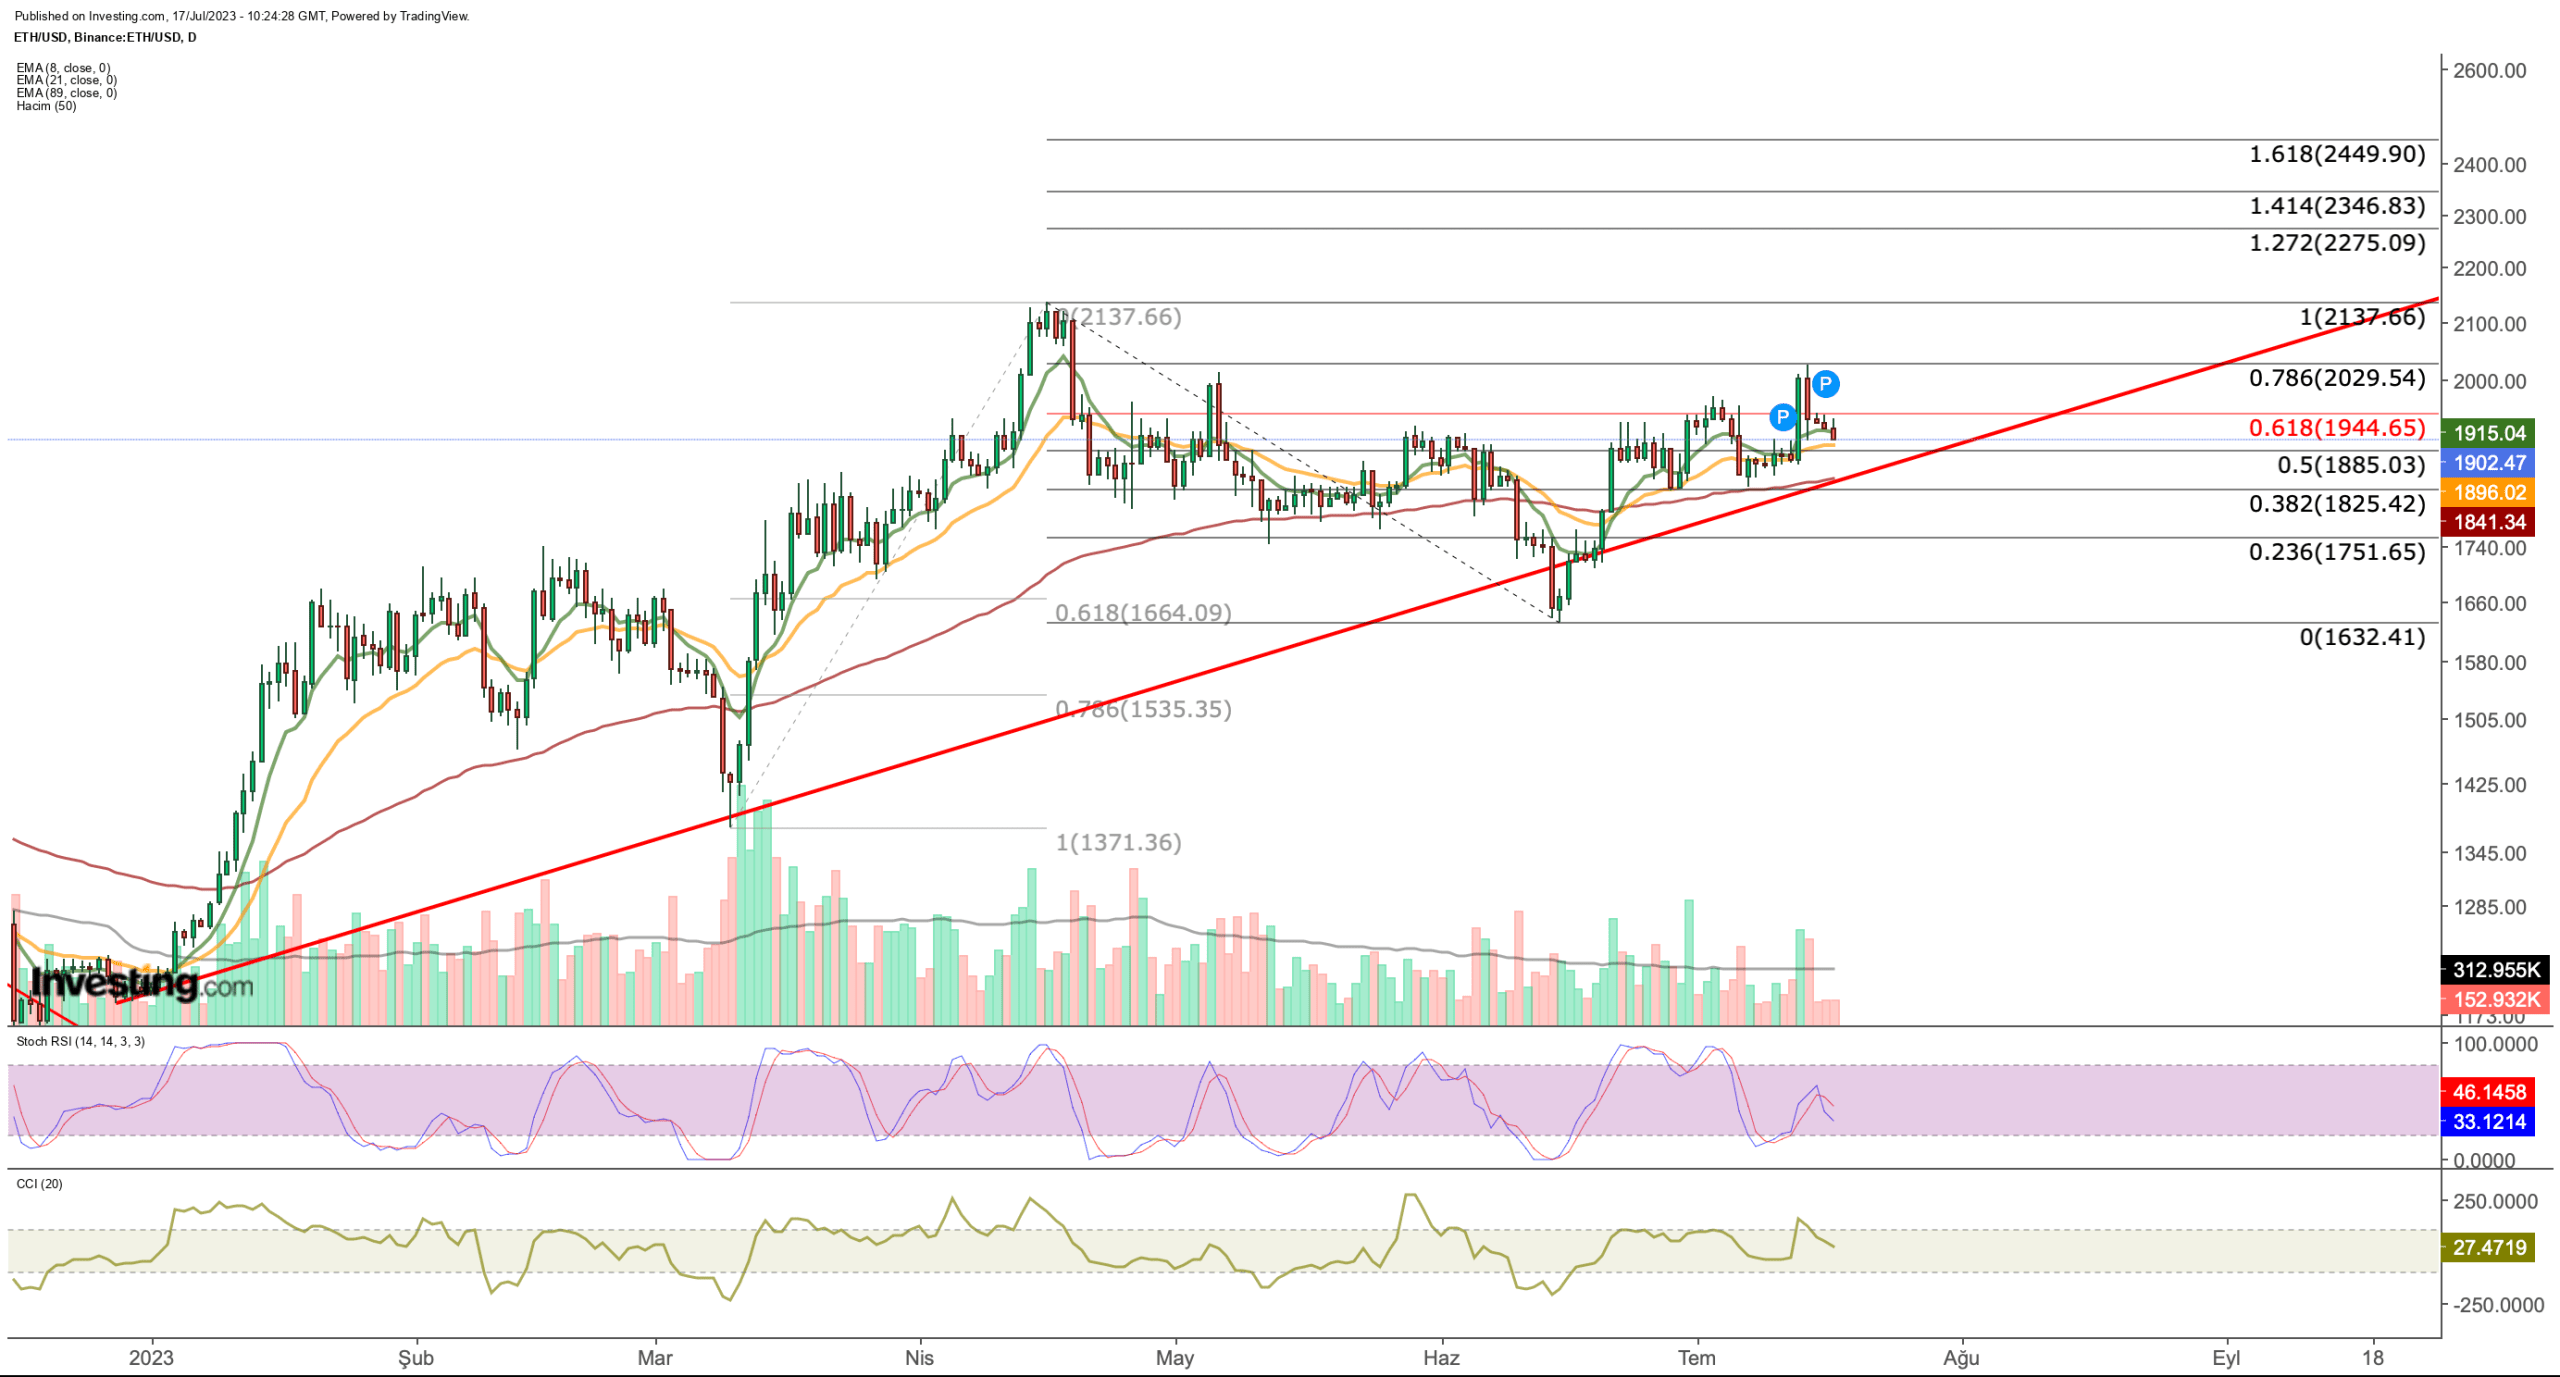Click the Tem month axis label

click(1697, 1358)
